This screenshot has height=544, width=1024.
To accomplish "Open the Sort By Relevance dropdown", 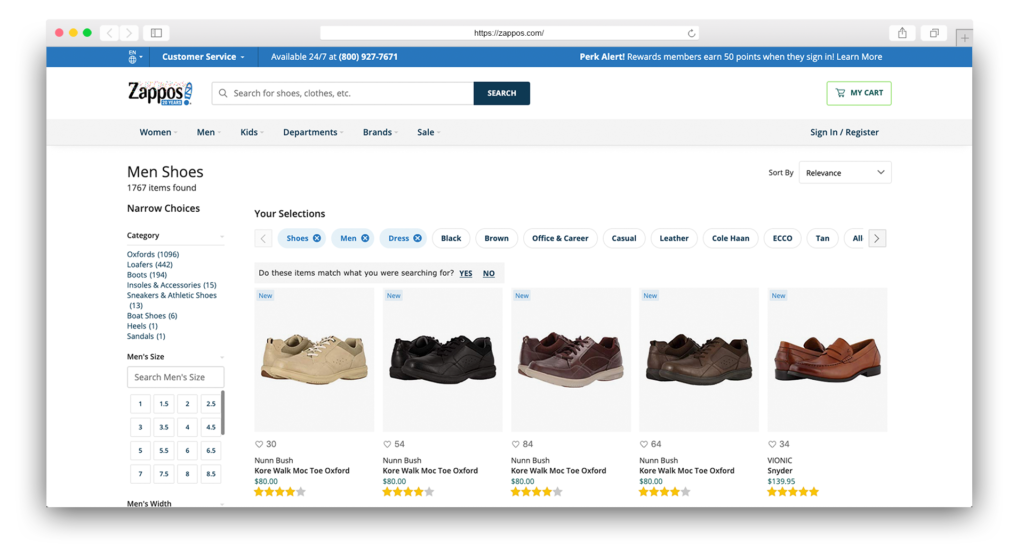I will pyautogui.click(x=844, y=172).
